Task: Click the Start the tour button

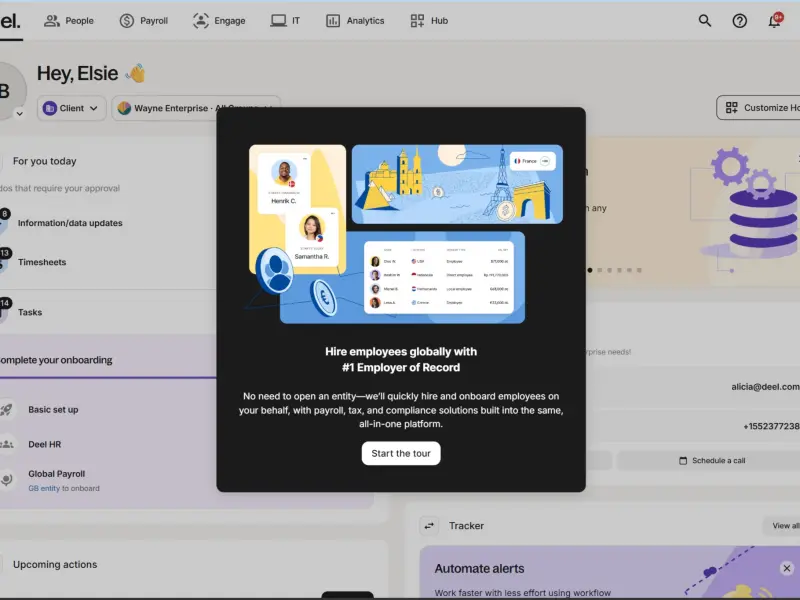Action: click(x=401, y=453)
